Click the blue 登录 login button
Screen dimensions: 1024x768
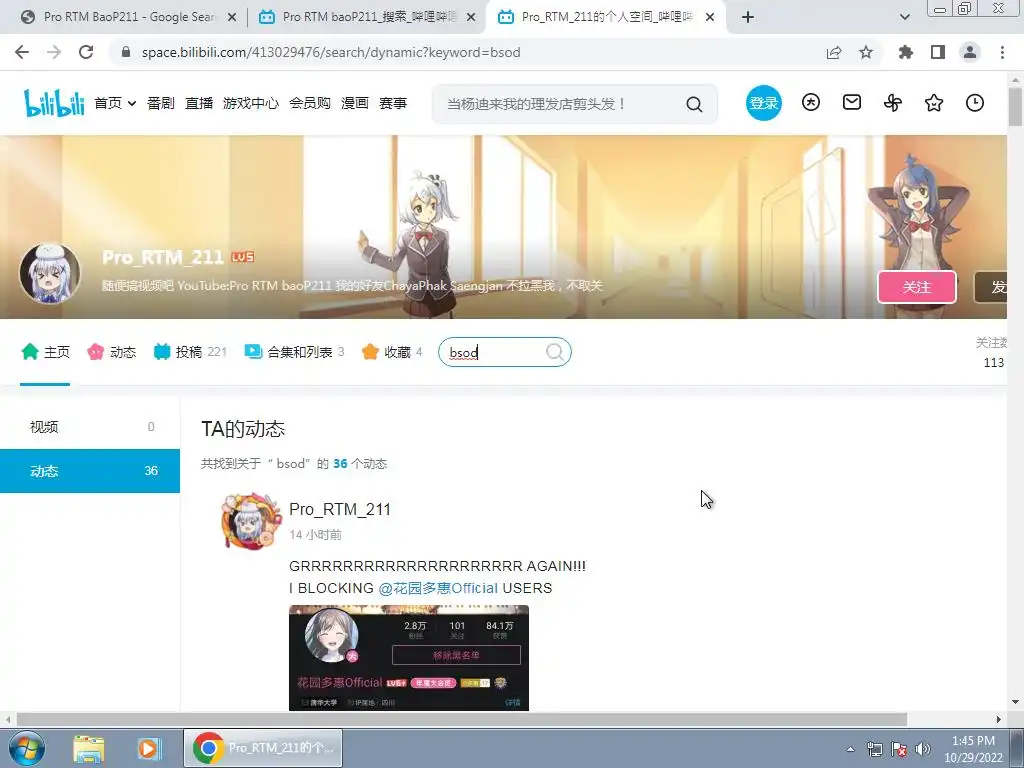pyautogui.click(x=763, y=103)
